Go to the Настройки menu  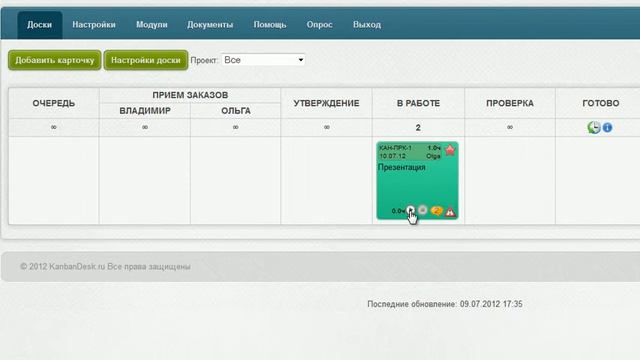coord(94,25)
